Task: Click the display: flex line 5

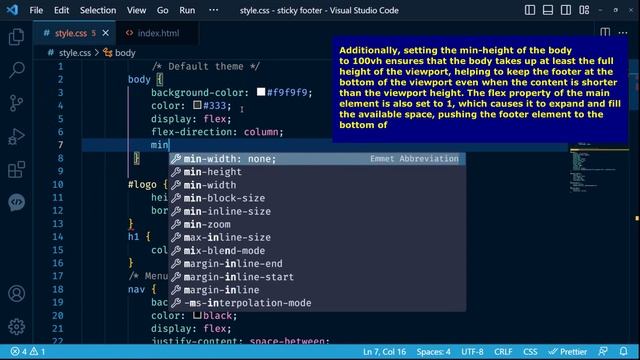Action: (x=191, y=119)
